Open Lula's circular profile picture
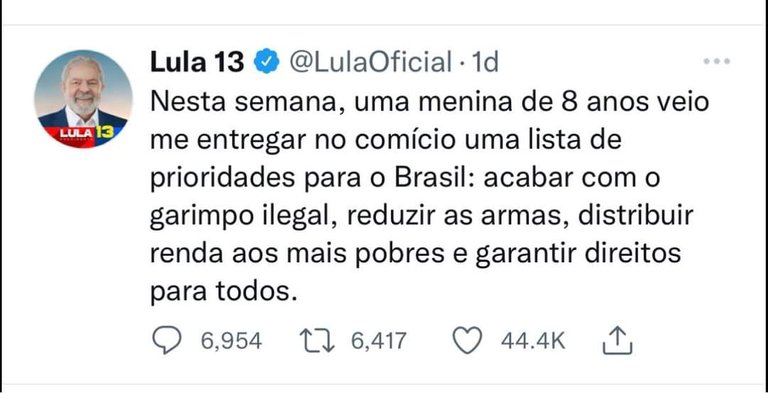This screenshot has width=768, height=393. coord(83,98)
